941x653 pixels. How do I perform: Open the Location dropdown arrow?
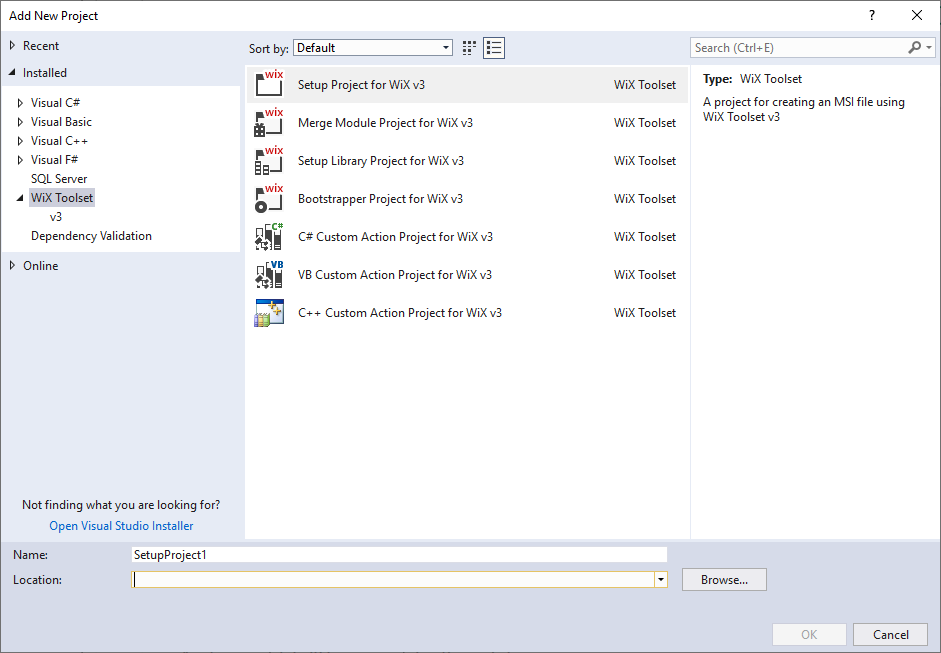(x=660, y=579)
